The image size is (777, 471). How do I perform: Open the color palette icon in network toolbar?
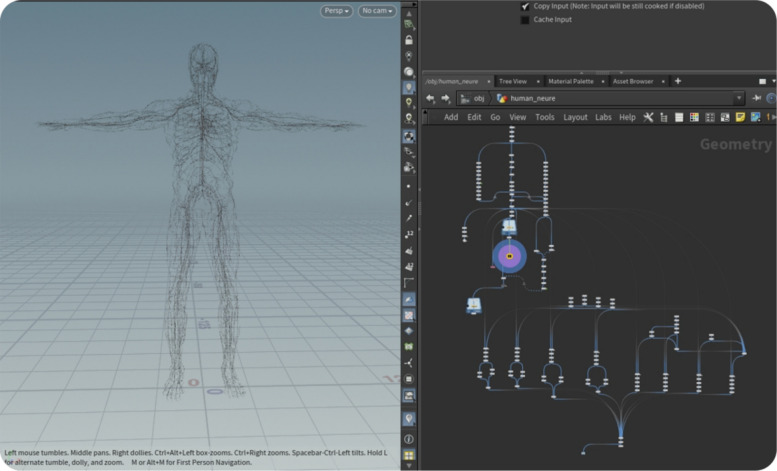(x=694, y=117)
